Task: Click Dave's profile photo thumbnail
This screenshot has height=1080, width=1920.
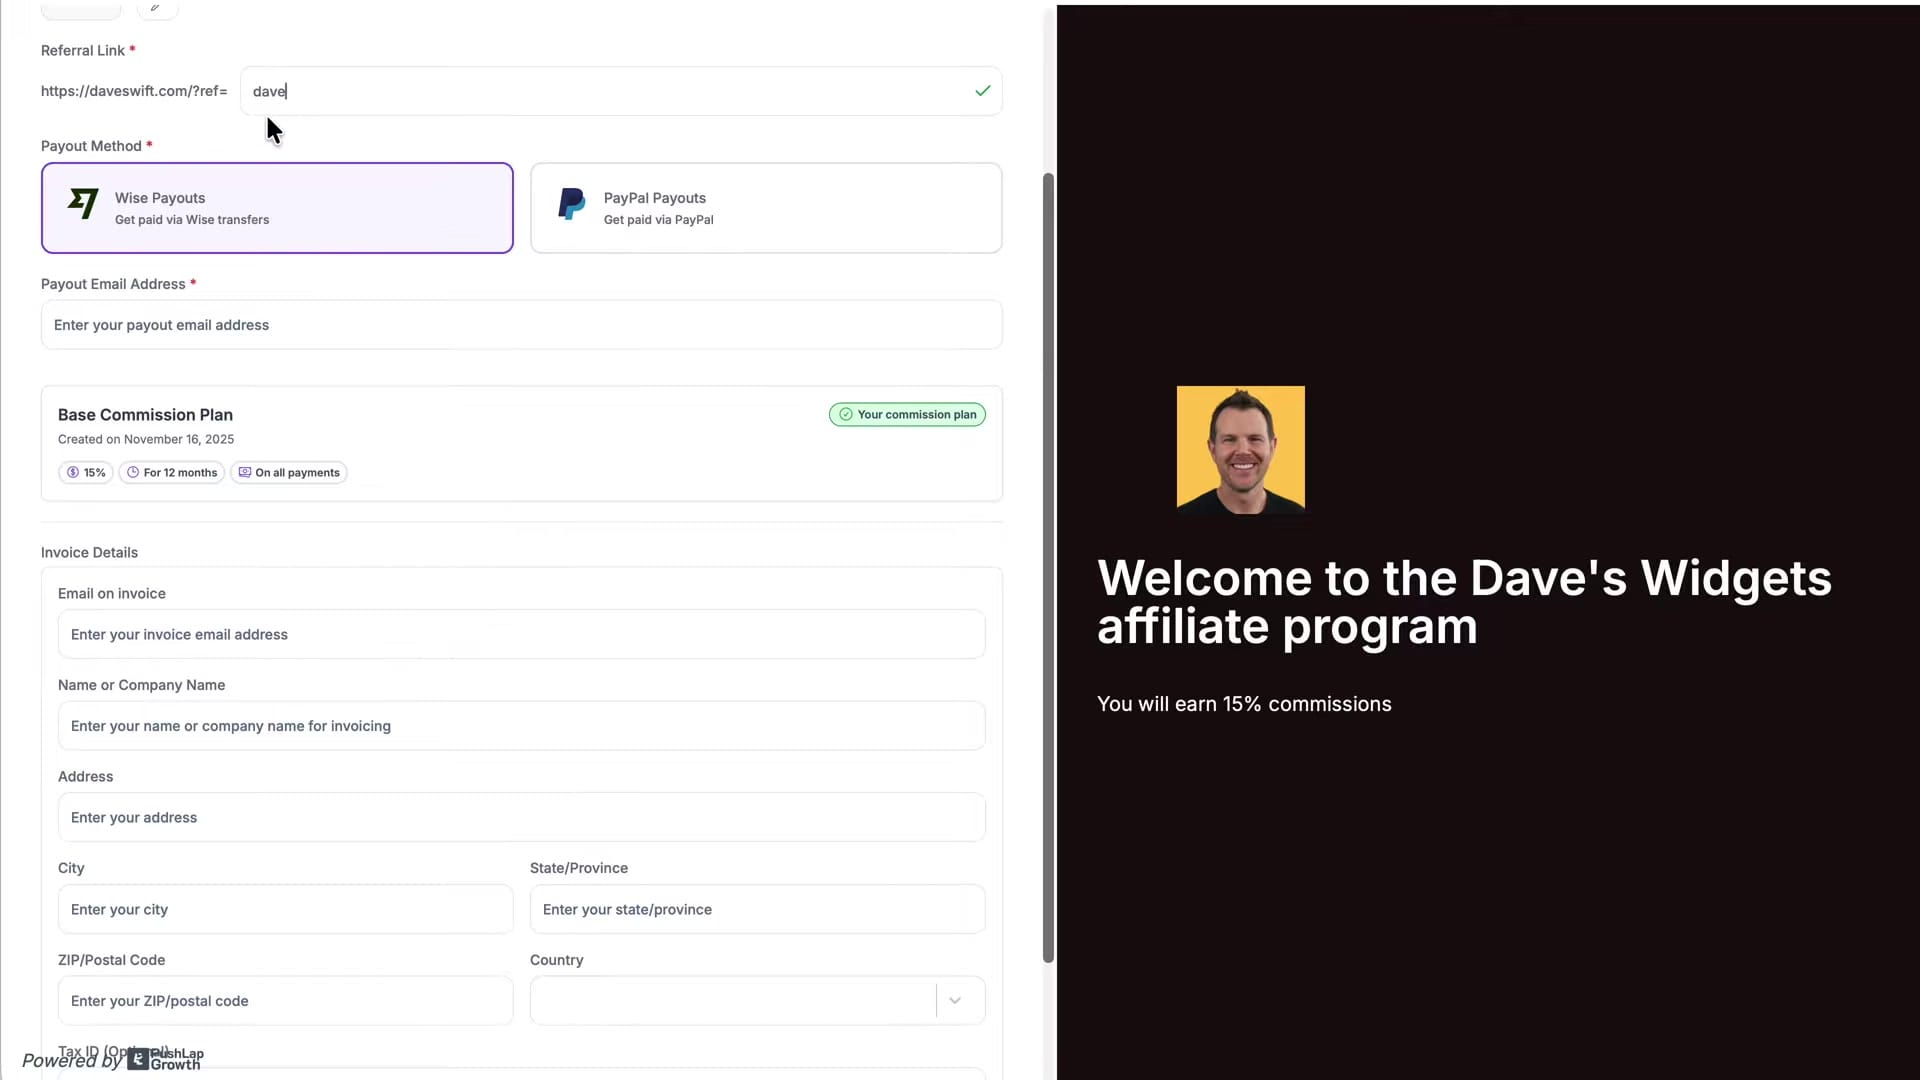Action: [1240, 450]
